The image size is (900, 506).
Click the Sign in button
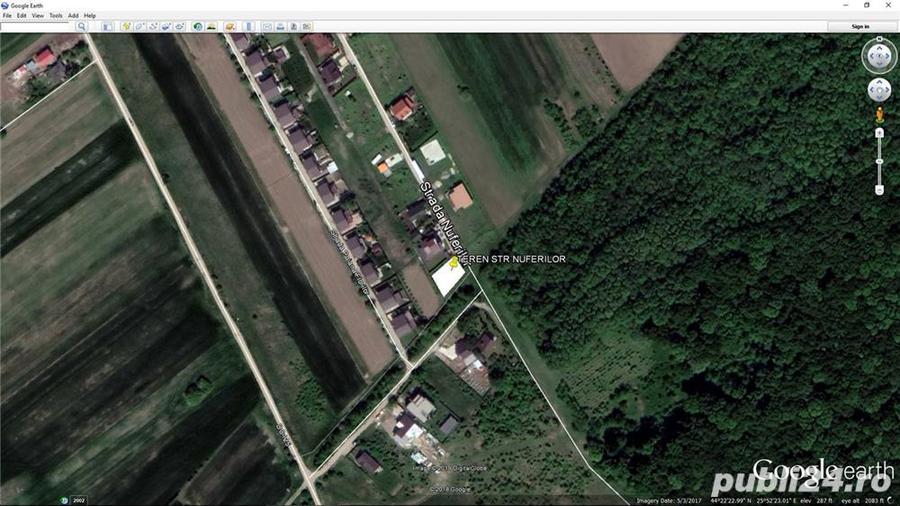coord(860,26)
